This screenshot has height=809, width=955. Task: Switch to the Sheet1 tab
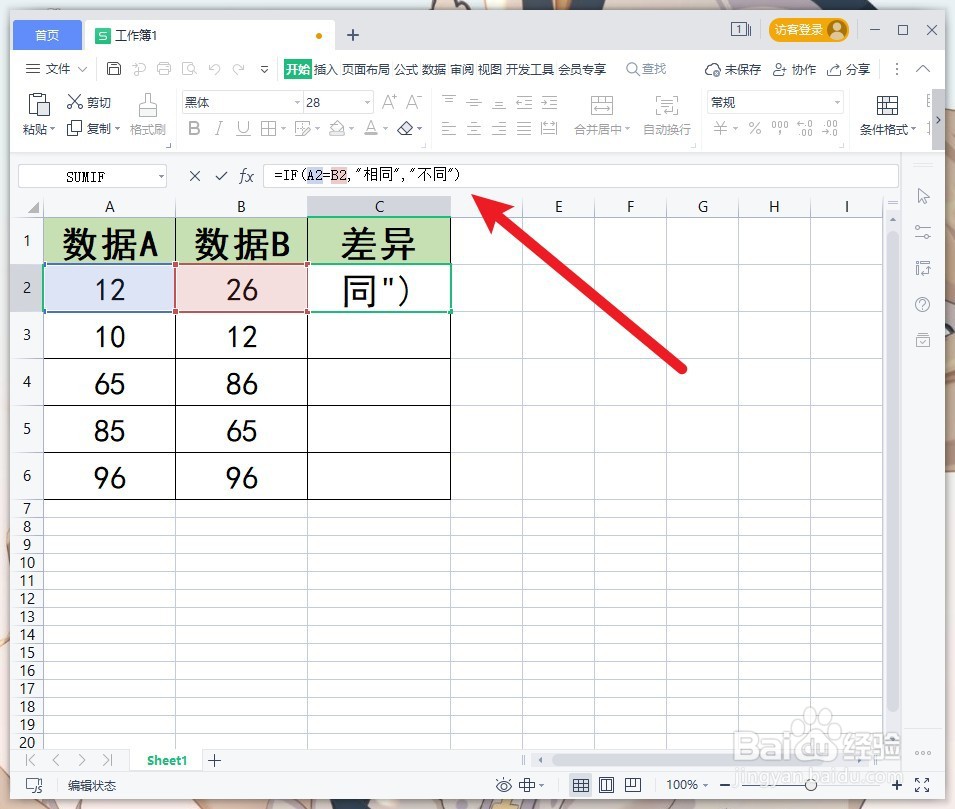point(166,760)
